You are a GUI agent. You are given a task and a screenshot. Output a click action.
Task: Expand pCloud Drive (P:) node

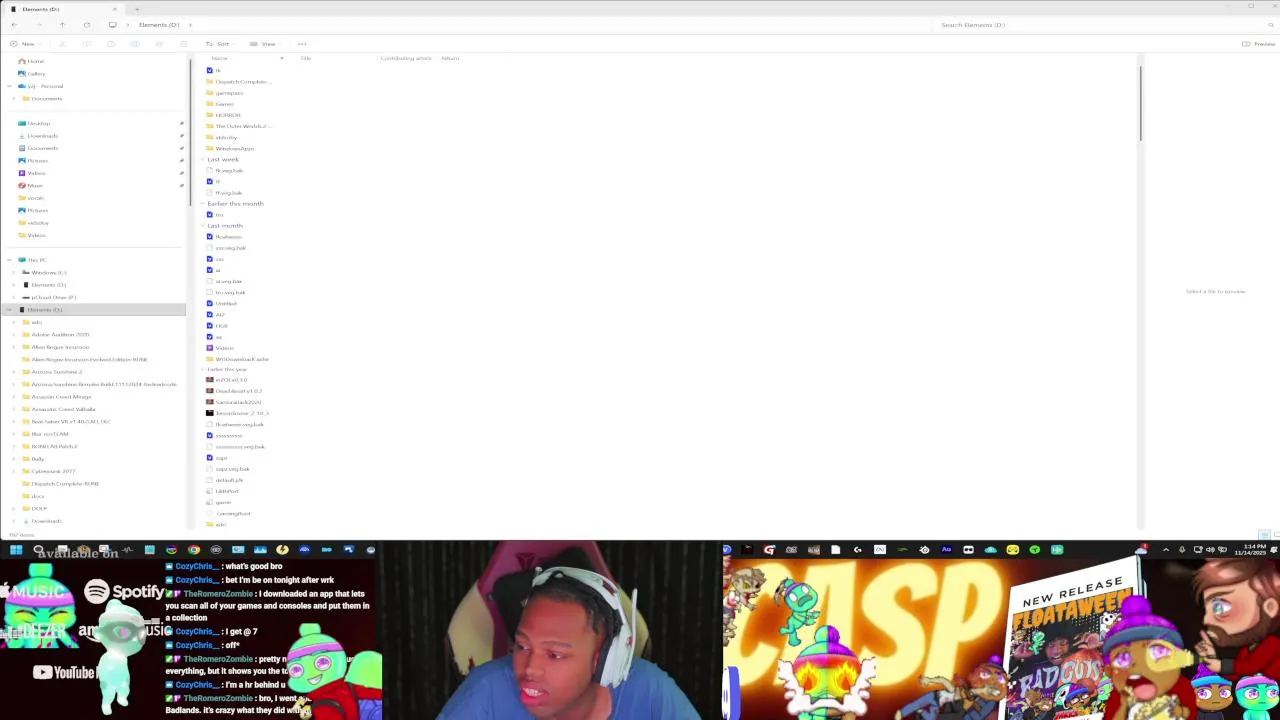tap(14, 297)
